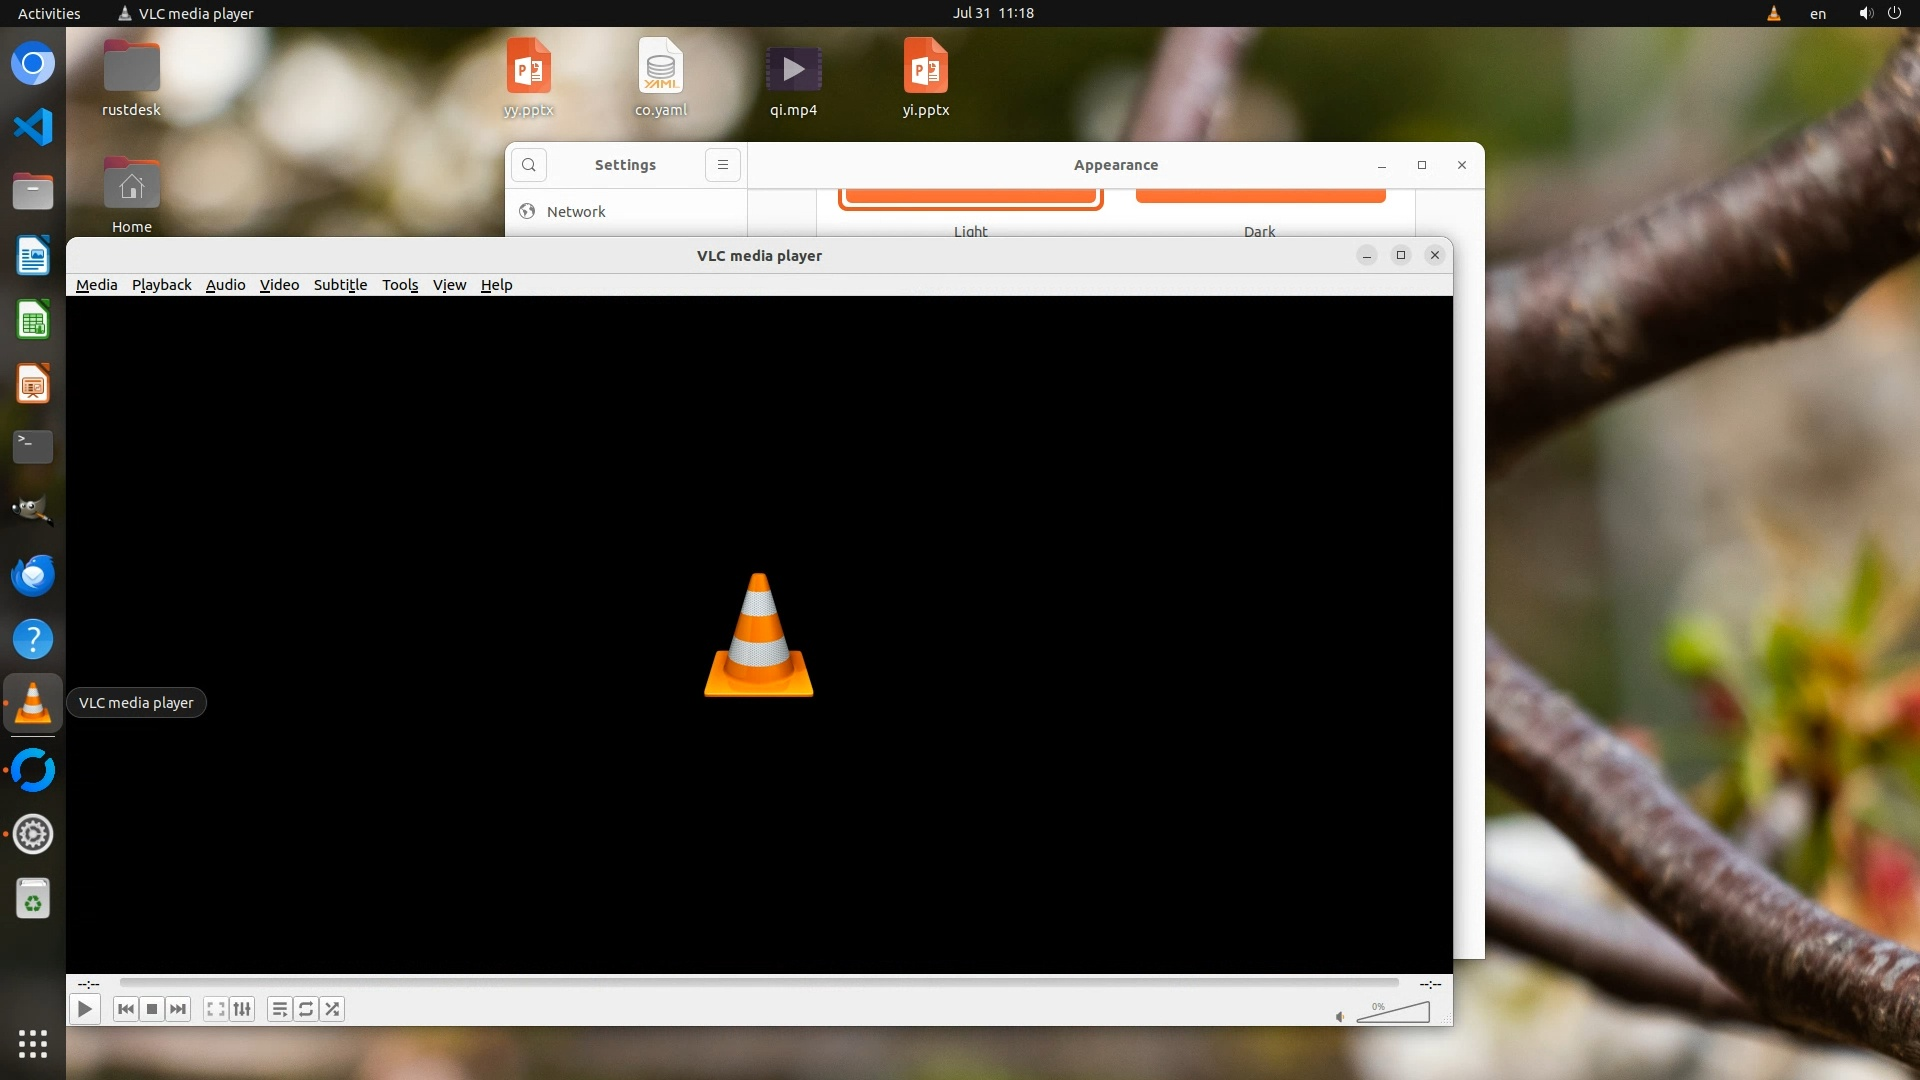Toggle the loop/repeat button
The height and width of the screenshot is (1080, 1920).
pyautogui.click(x=306, y=1009)
